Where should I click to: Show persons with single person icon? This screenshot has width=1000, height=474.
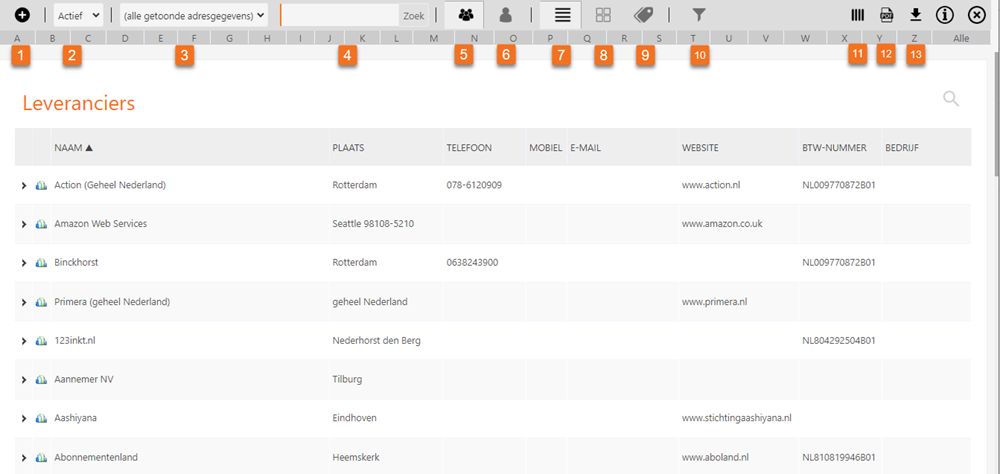(x=506, y=15)
